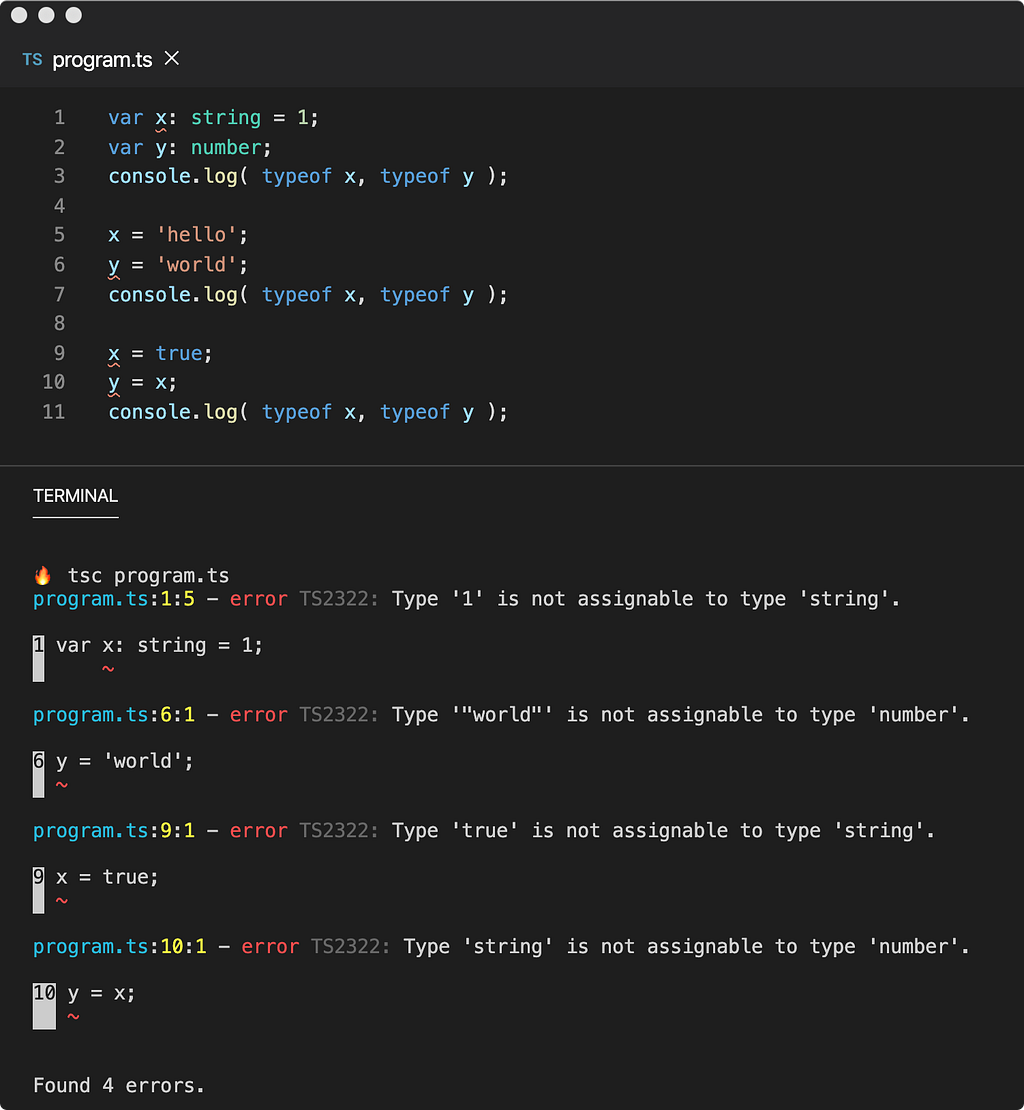Click the 'tsc program.ts' command in terminal
1024x1110 pixels.
point(148,576)
